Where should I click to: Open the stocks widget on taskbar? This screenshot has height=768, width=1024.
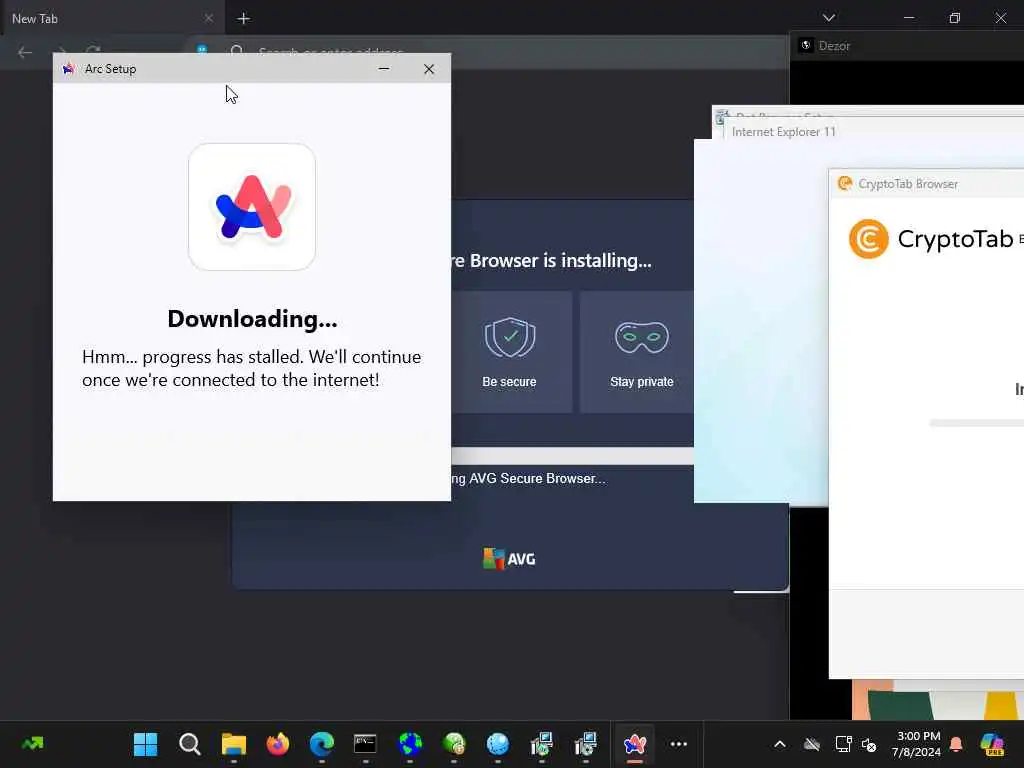33,744
